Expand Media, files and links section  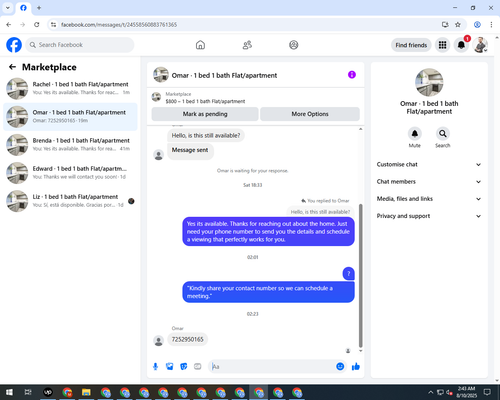429,199
